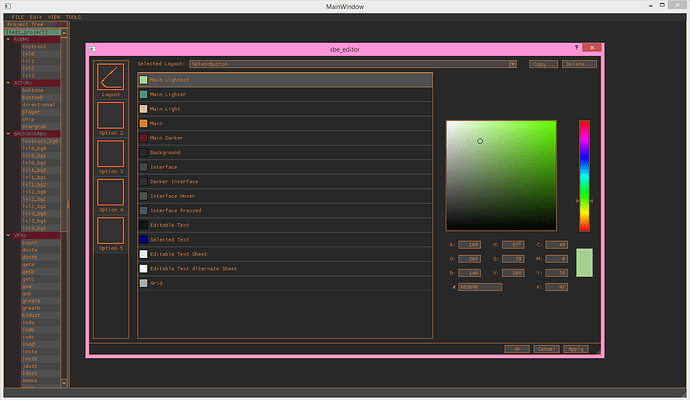Select test_project in the Project Tree
Viewport: 690px width, 400px height.
click(33, 32)
